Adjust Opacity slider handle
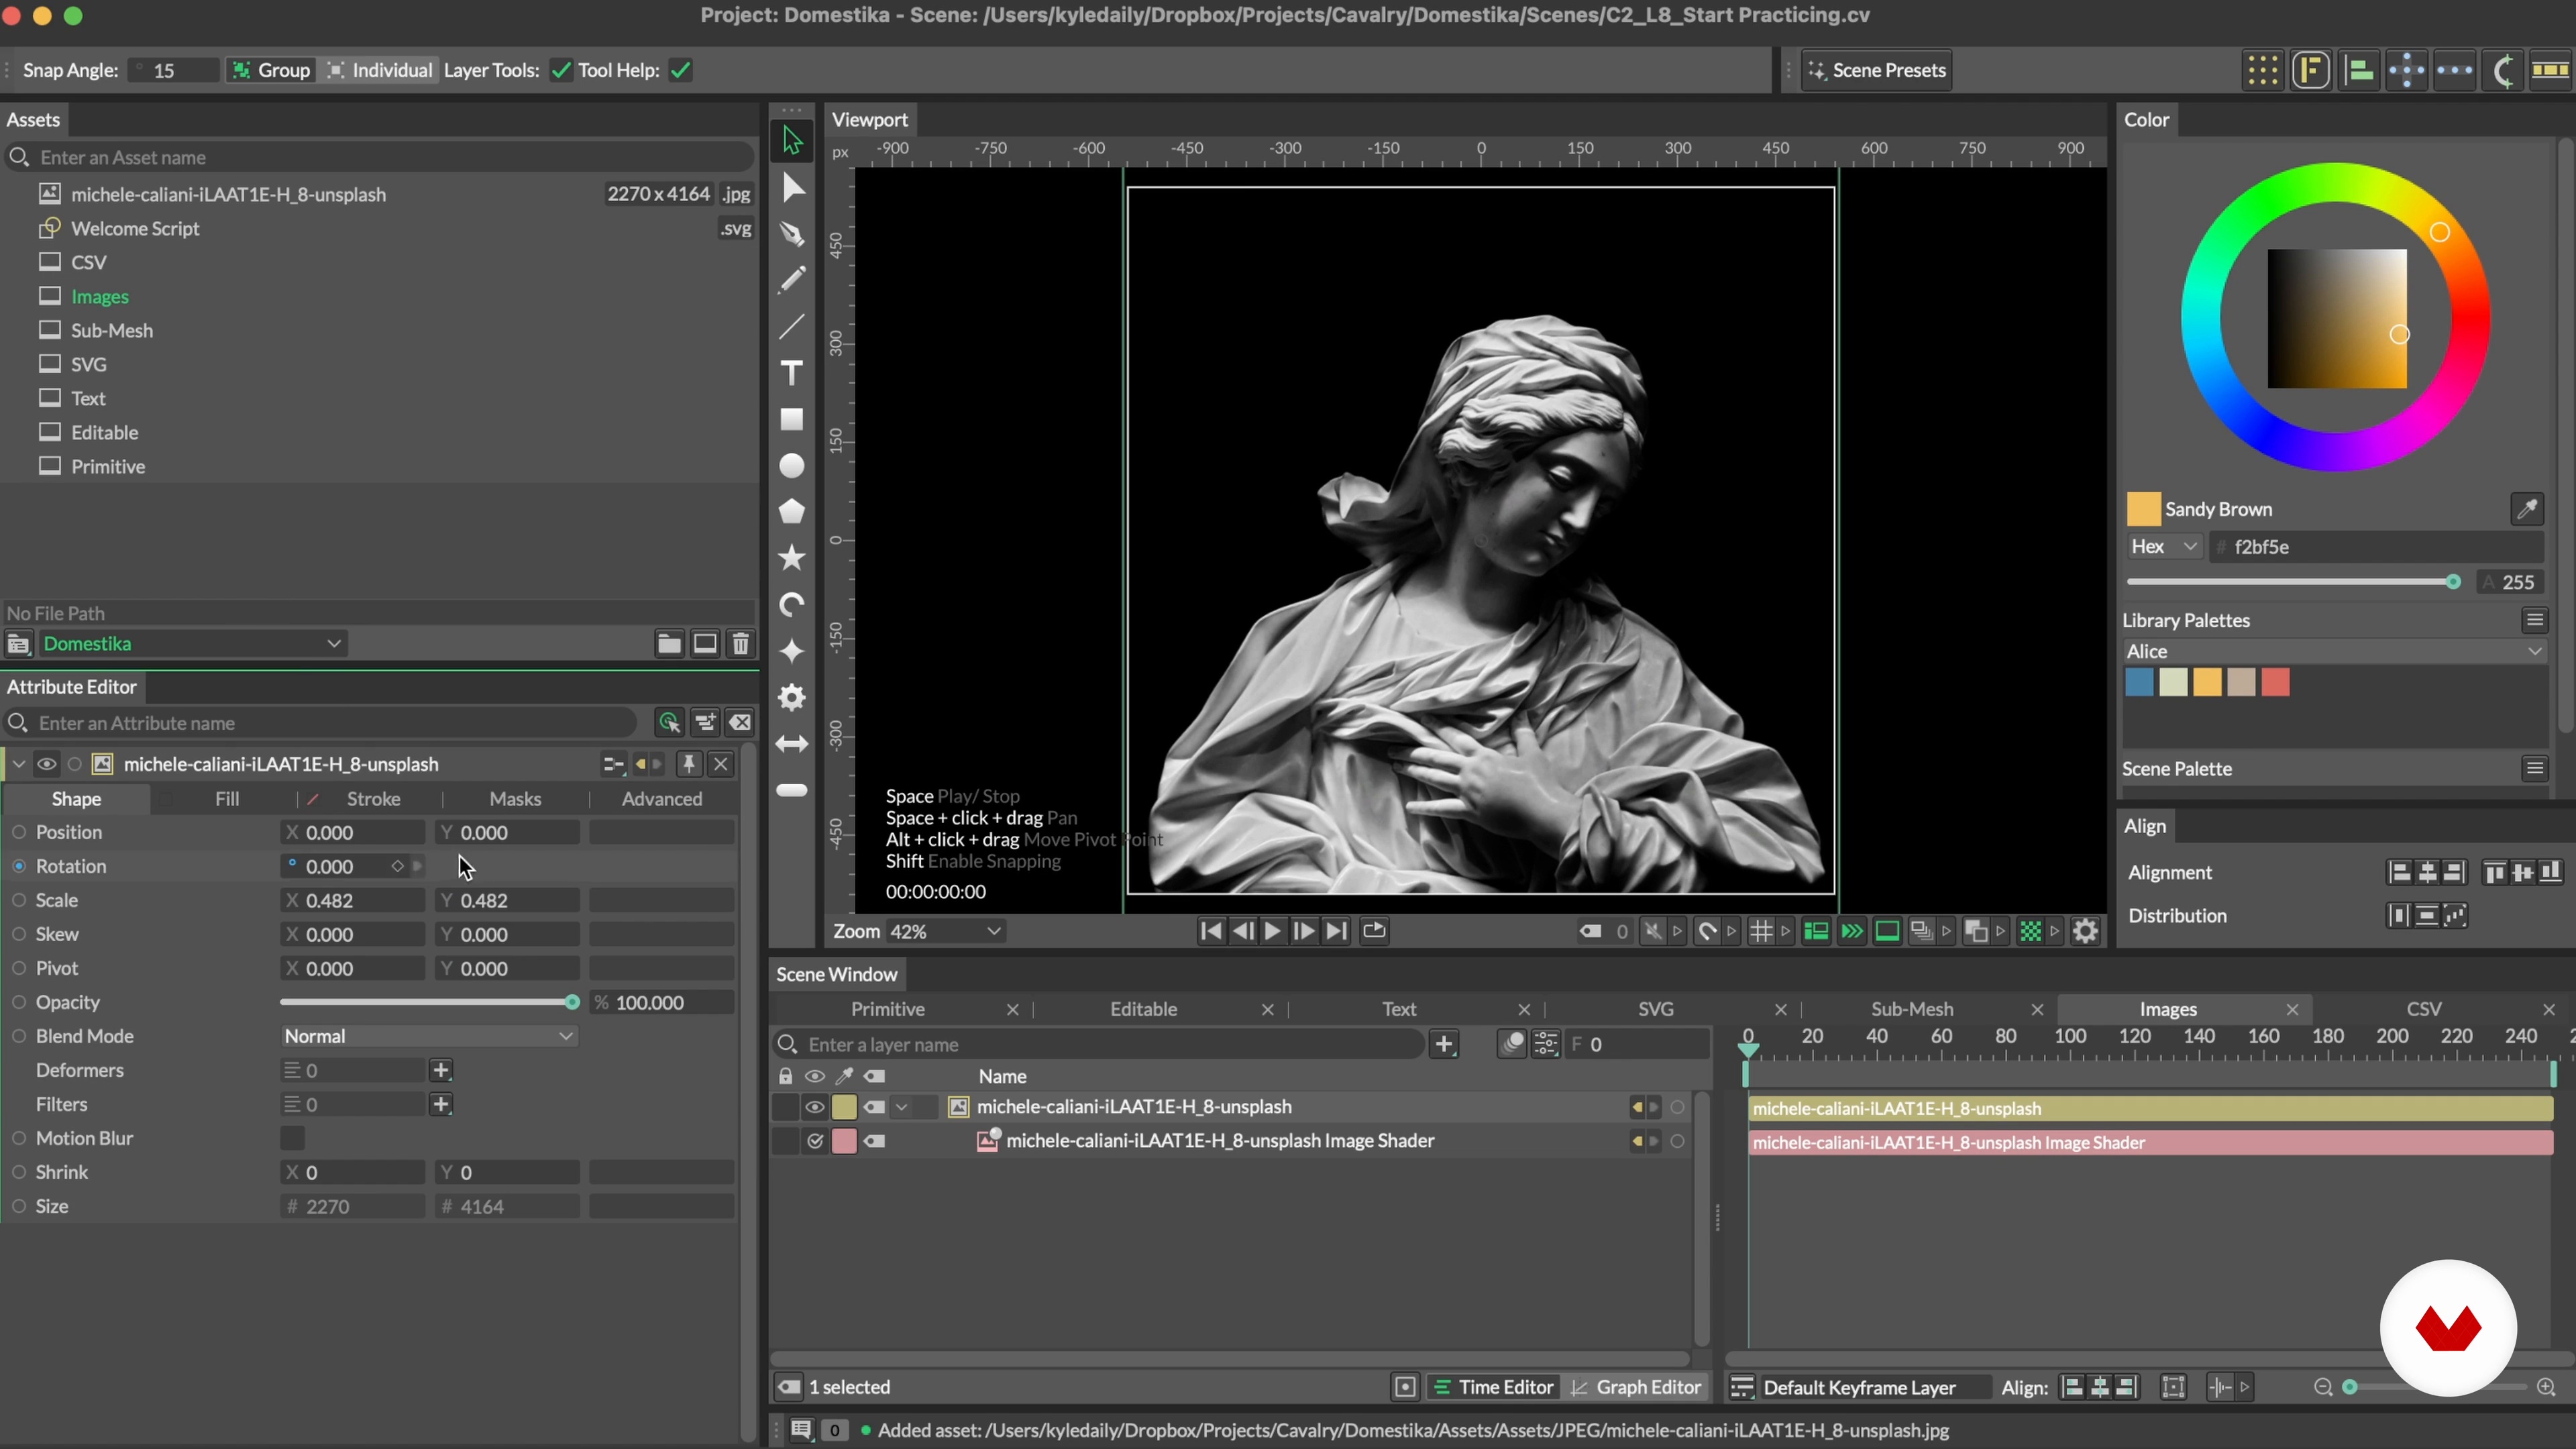The width and height of the screenshot is (2576, 1449). (572, 1002)
